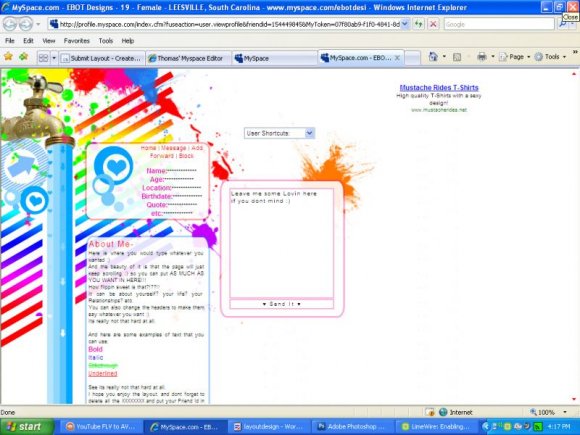This screenshot has height=435, width=580.
Task: Click the Home link in profile box
Action: coord(148,148)
